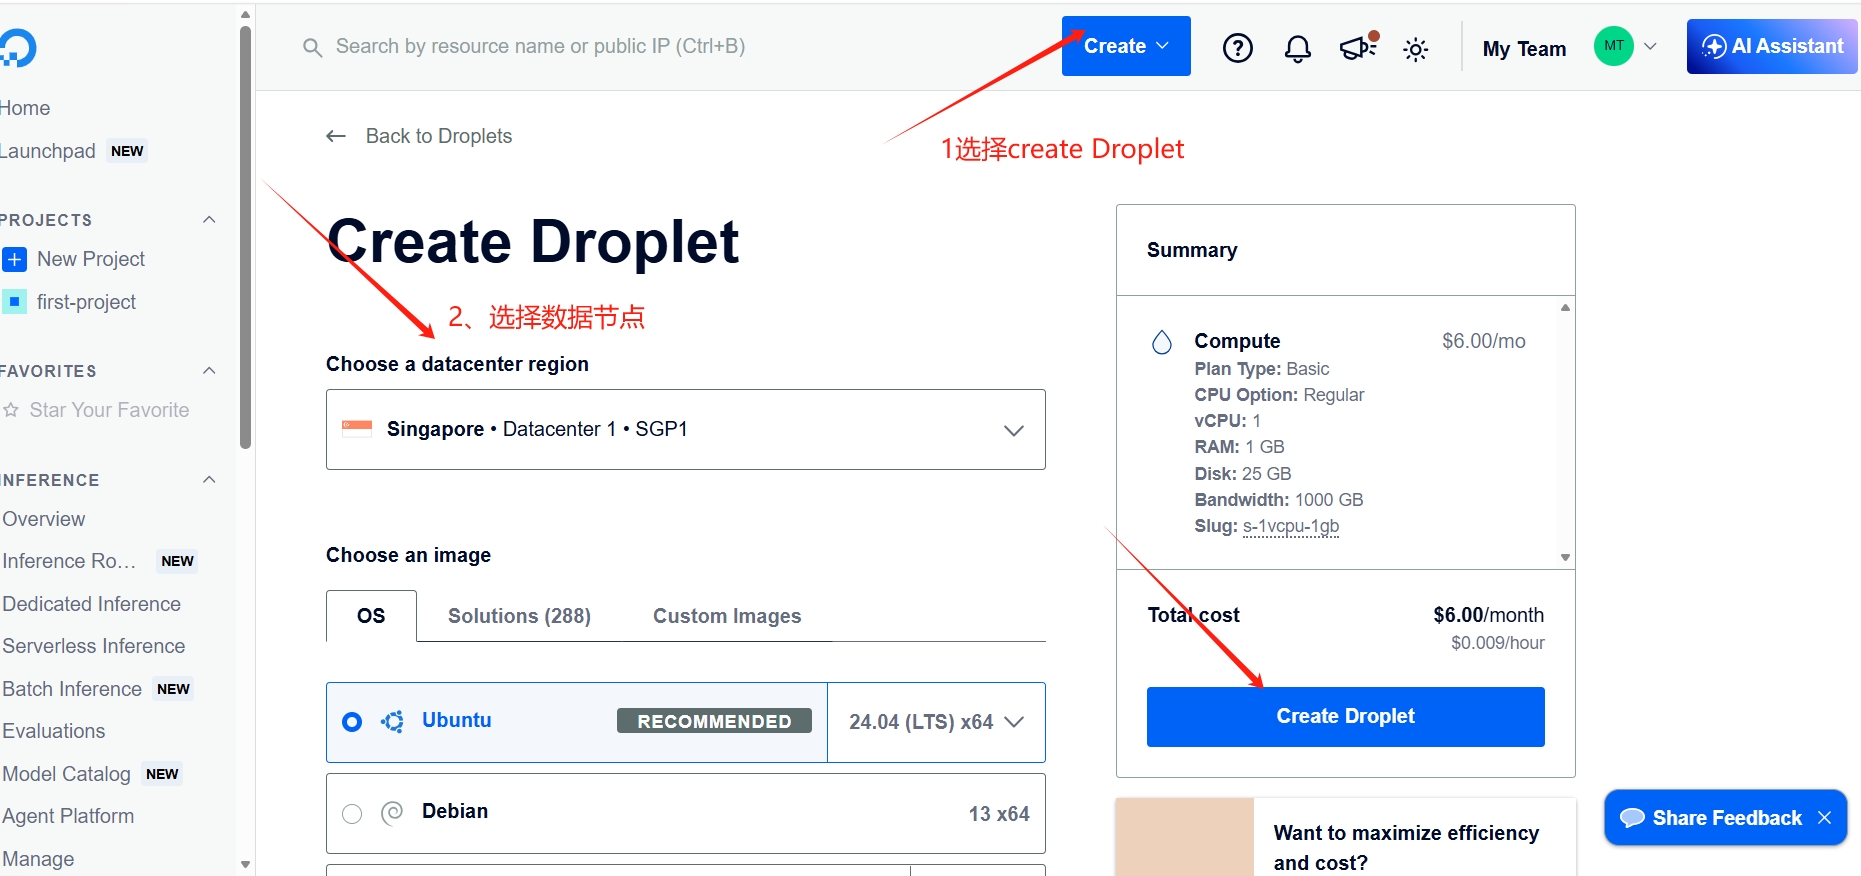1861x876 pixels.
Task: Click the efficiency and cost promo thumbnail
Action: click(1185, 837)
